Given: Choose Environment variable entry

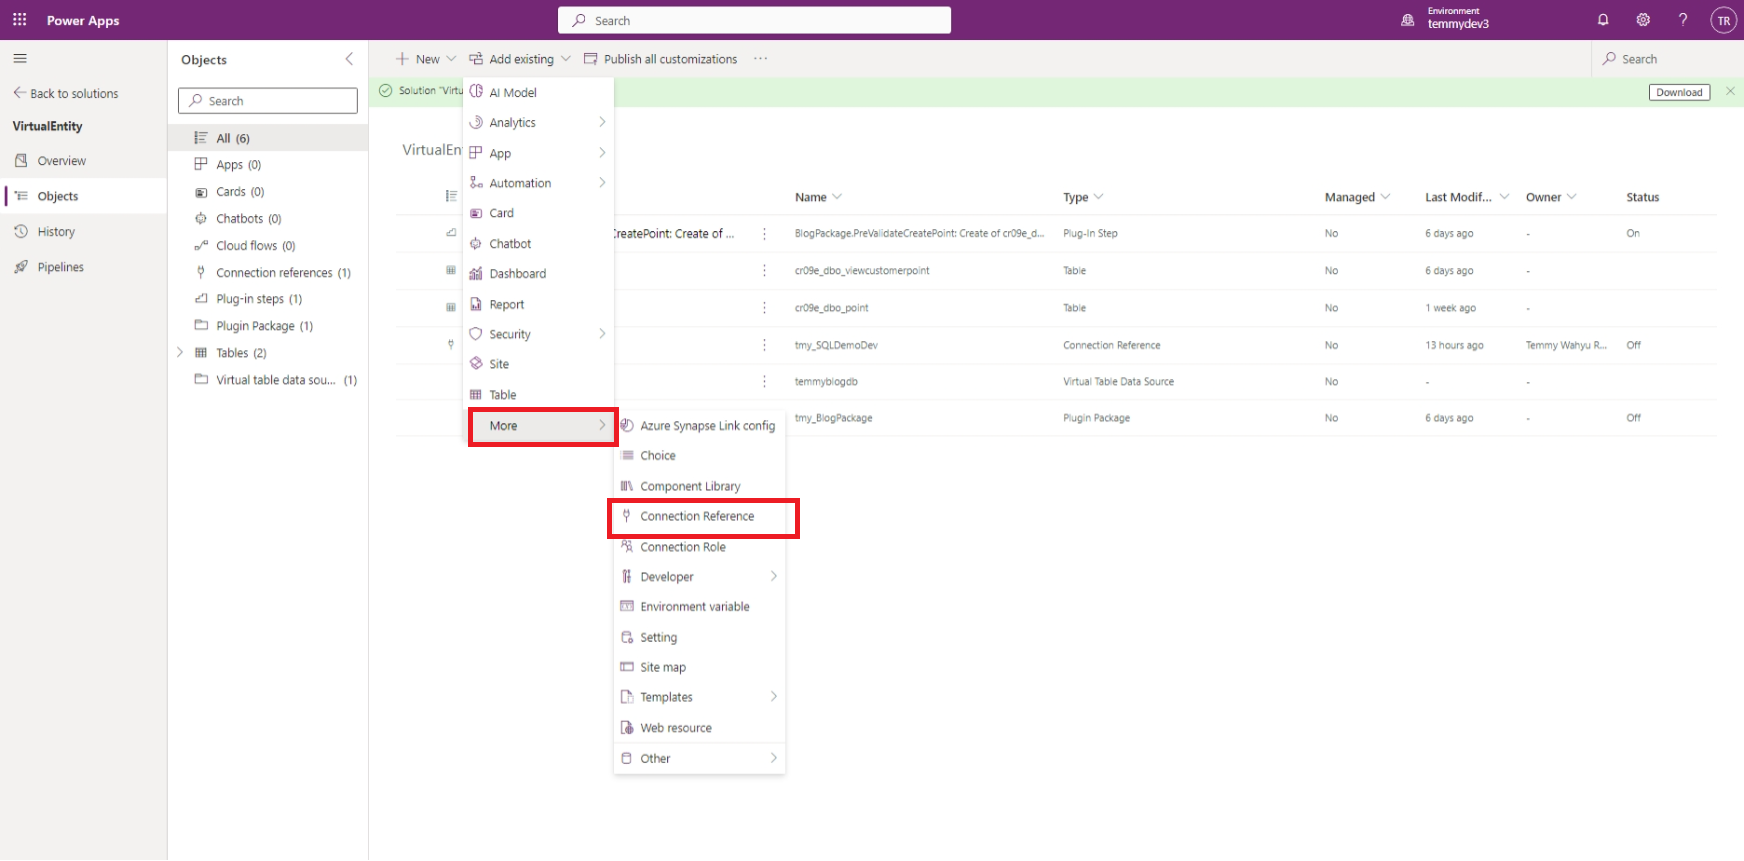Looking at the screenshot, I should pyautogui.click(x=699, y=607).
